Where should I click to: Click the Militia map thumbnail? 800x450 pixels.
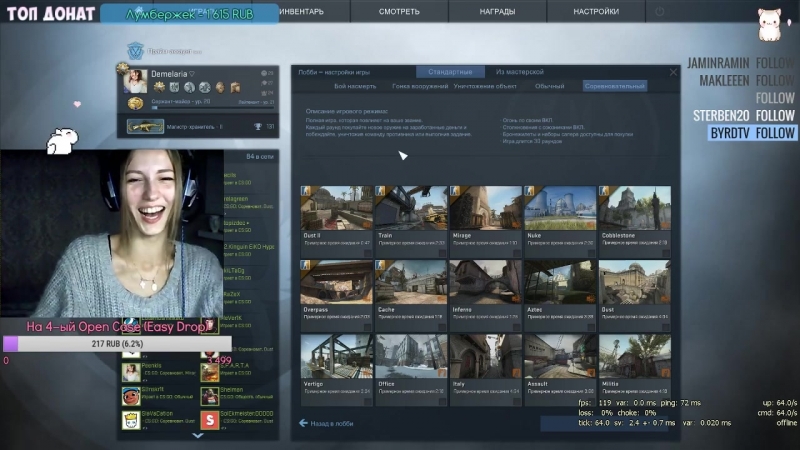[635, 356]
